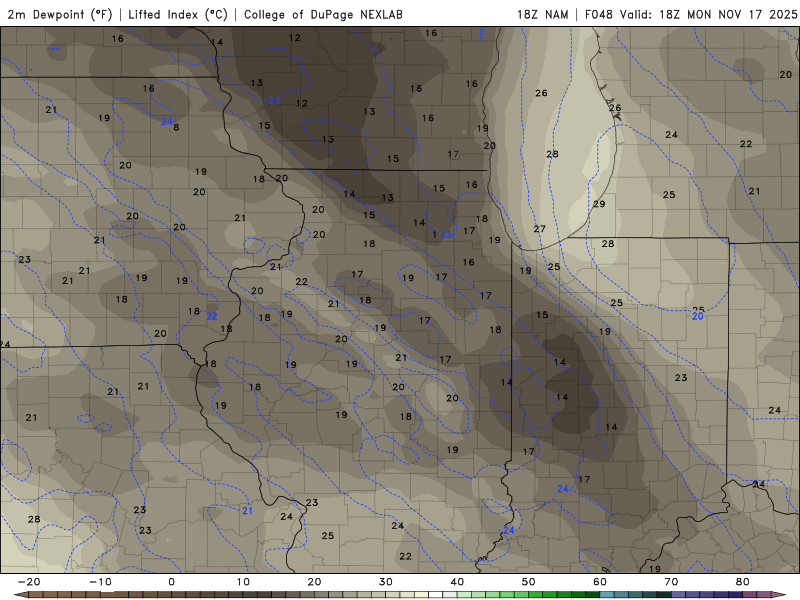
Task: Select the 60 label on the color scale
Action: coord(600,582)
